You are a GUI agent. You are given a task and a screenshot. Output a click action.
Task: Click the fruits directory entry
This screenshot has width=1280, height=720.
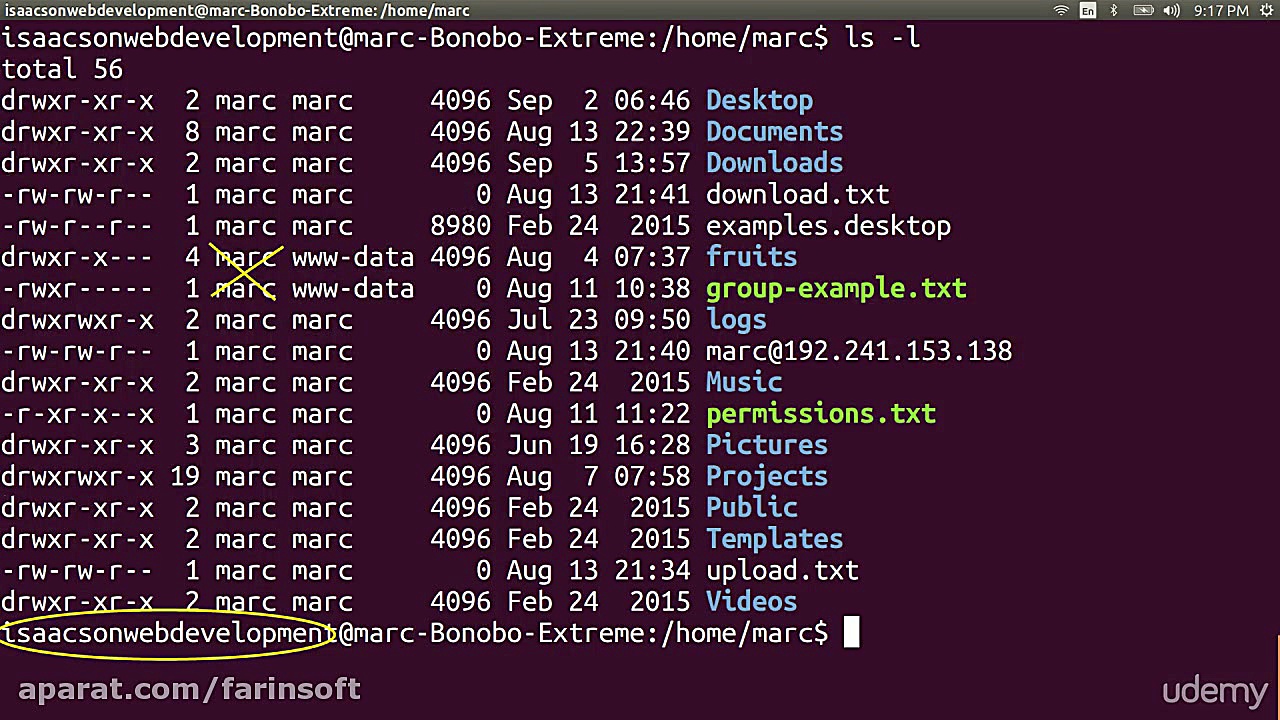click(x=751, y=257)
